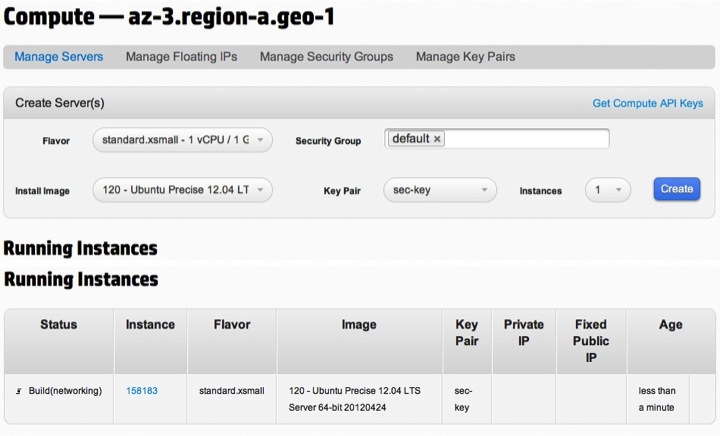Open the Key Pair sec-key dropdown

(x=440, y=190)
